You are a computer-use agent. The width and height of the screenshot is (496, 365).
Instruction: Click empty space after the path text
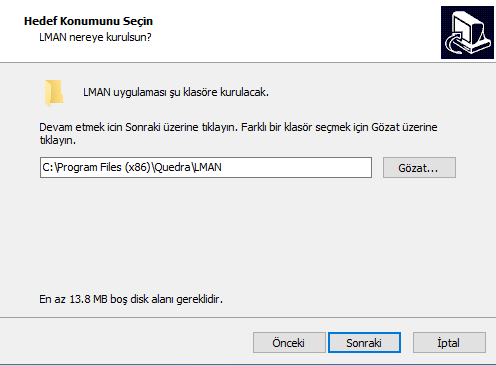point(297,168)
